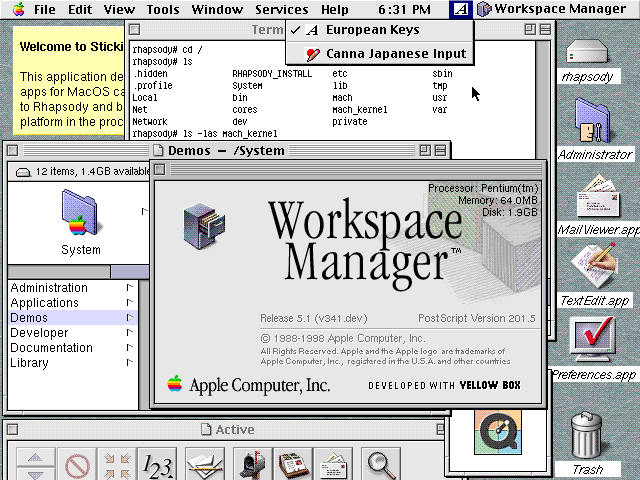The width and height of the screenshot is (640, 480).
Task: Open the Window menu
Action: (217, 9)
